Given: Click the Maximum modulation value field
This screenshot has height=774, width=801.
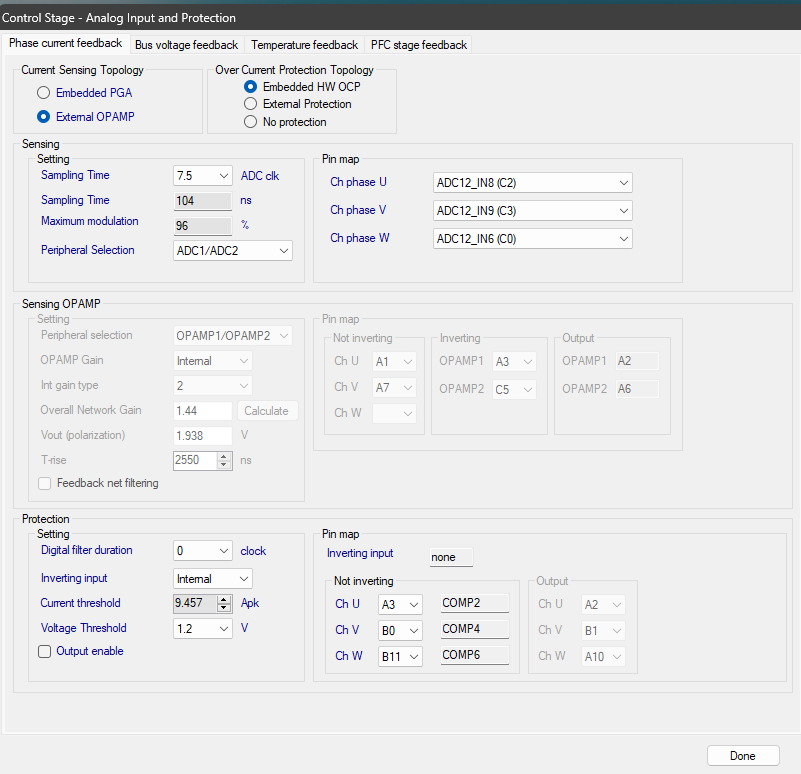Looking at the screenshot, I should (203, 226).
